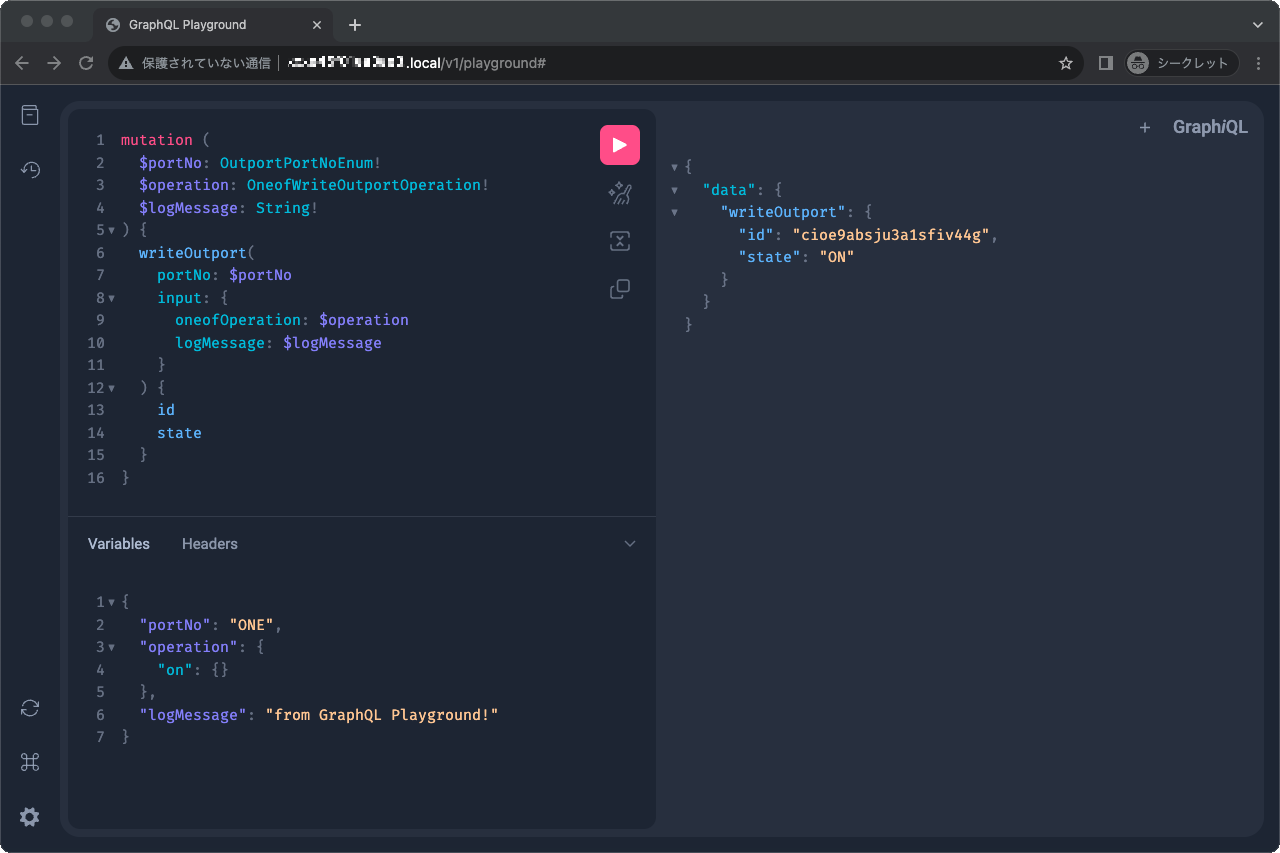Fold the operation object on variables line 3

[112, 647]
